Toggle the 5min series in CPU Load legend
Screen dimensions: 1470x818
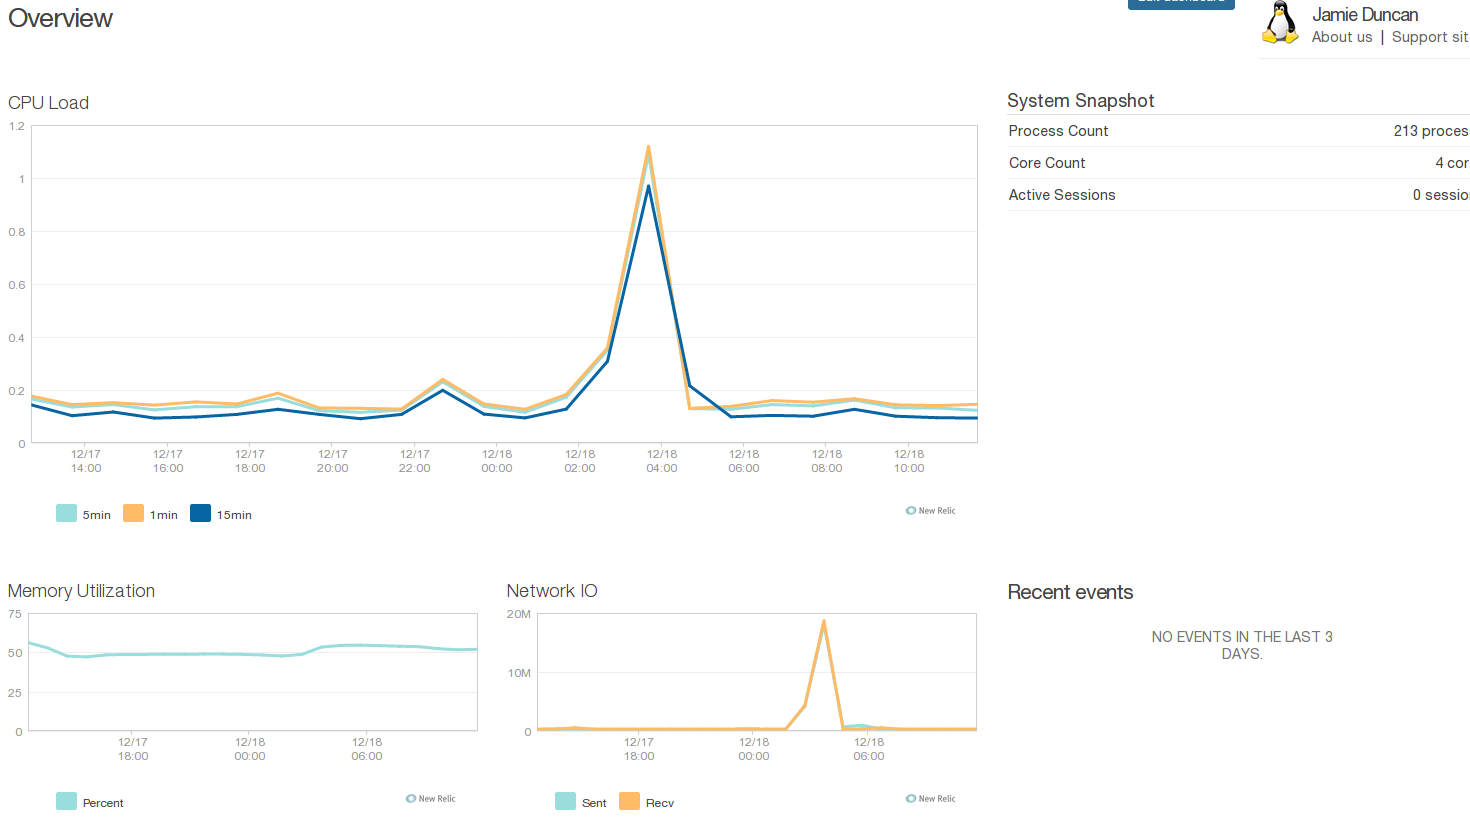coord(67,514)
